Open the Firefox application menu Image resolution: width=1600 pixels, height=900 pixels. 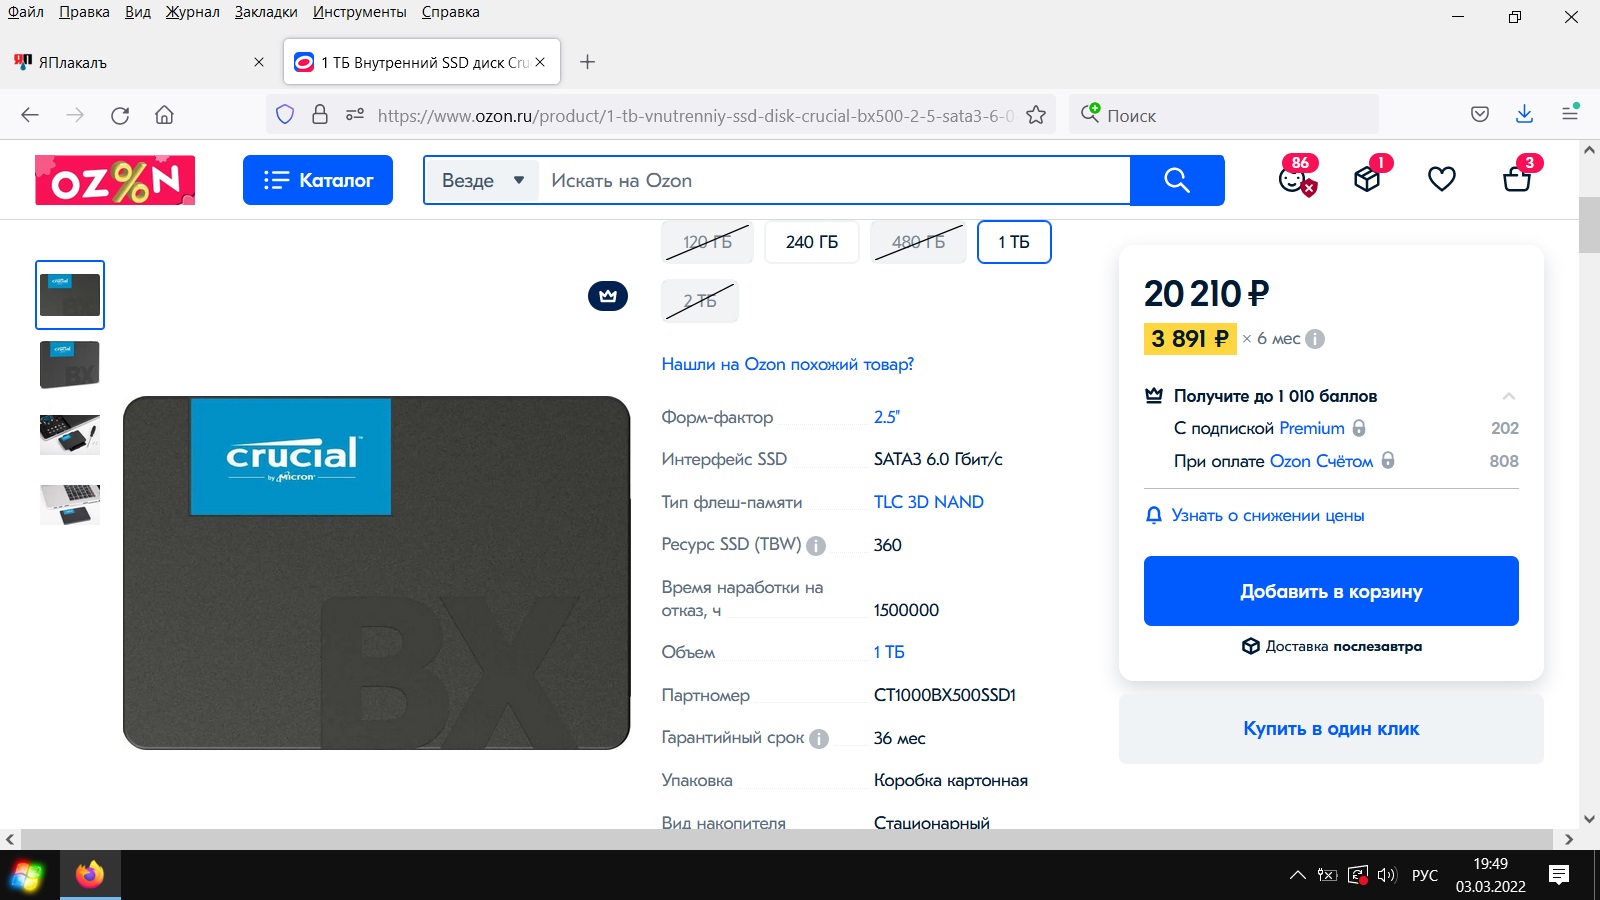[x=1570, y=113]
